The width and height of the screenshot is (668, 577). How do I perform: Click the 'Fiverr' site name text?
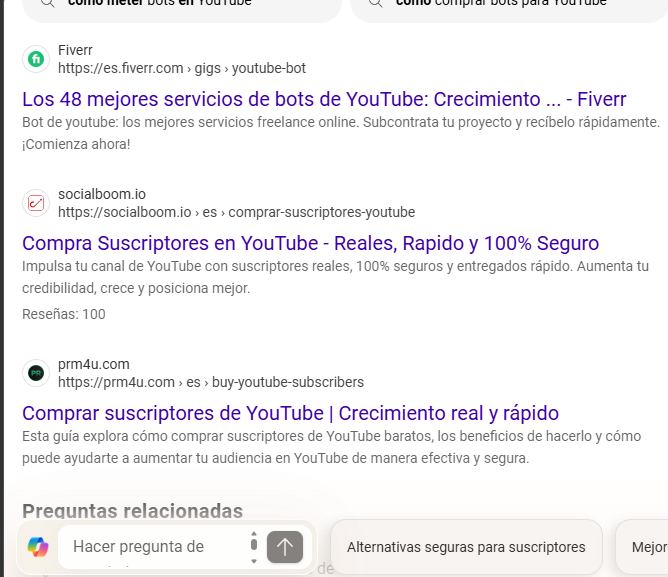click(x=75, y=50)
